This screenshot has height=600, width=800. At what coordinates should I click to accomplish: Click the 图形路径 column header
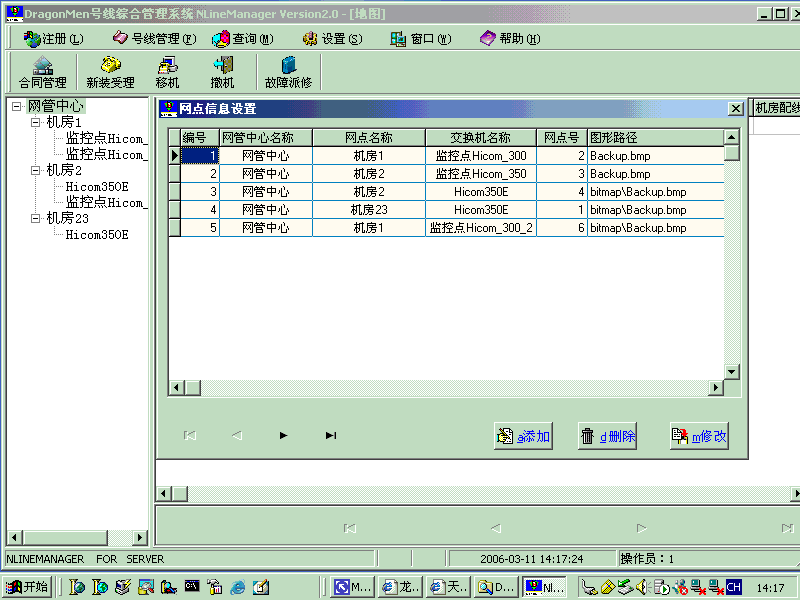656,138
